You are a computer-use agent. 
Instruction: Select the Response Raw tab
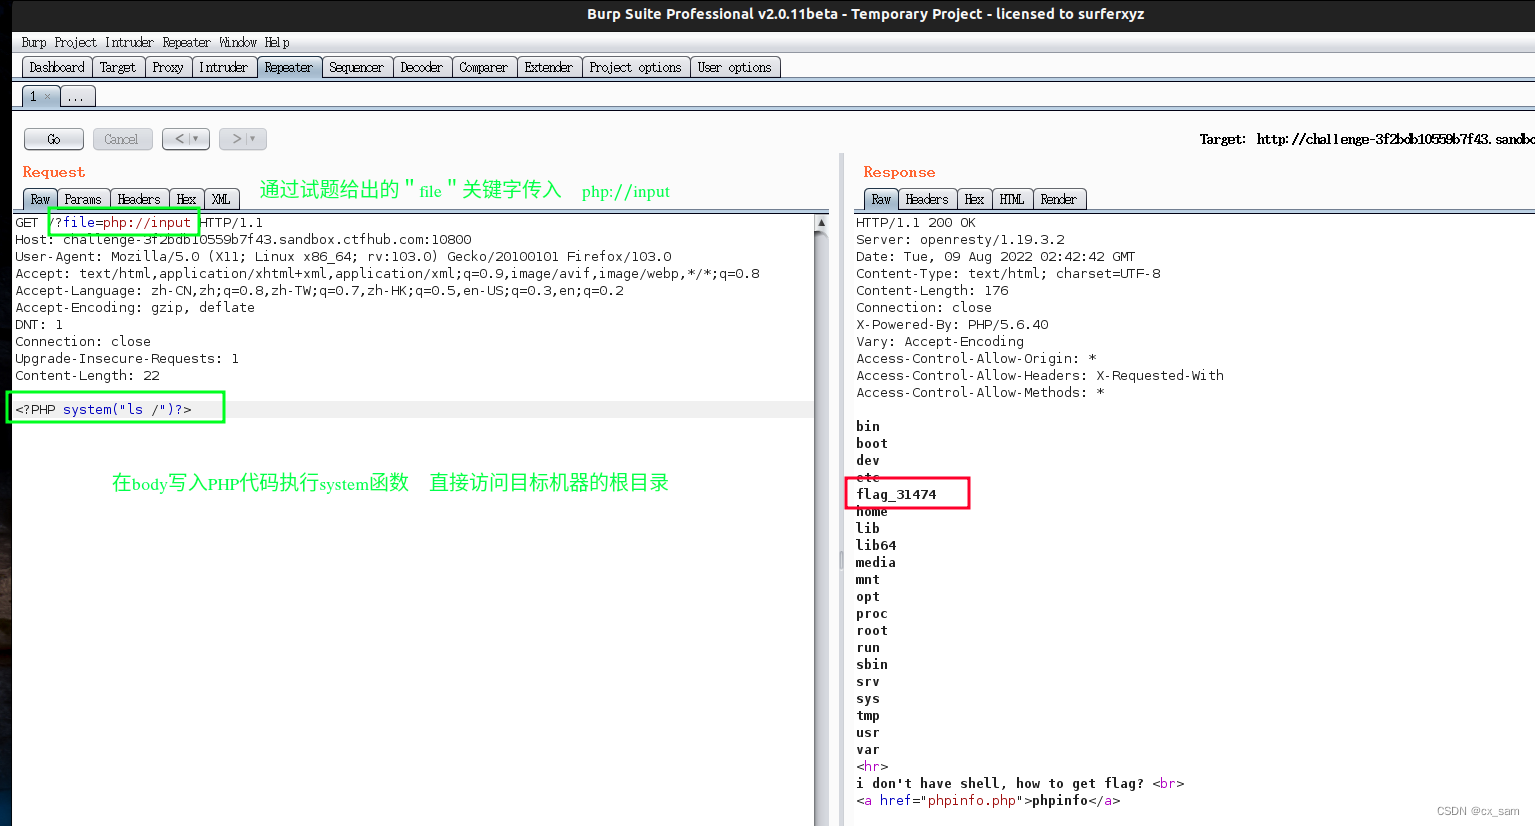tap(881, 199)
